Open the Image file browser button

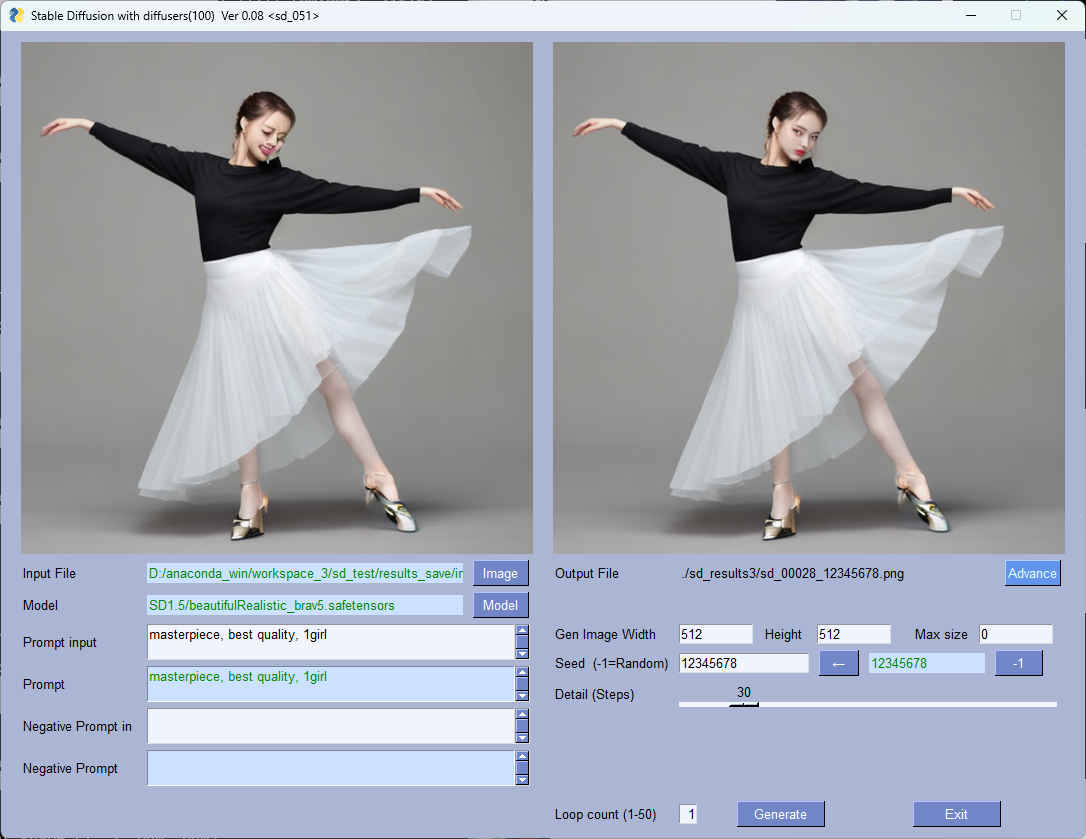click(x=500, y=573)
